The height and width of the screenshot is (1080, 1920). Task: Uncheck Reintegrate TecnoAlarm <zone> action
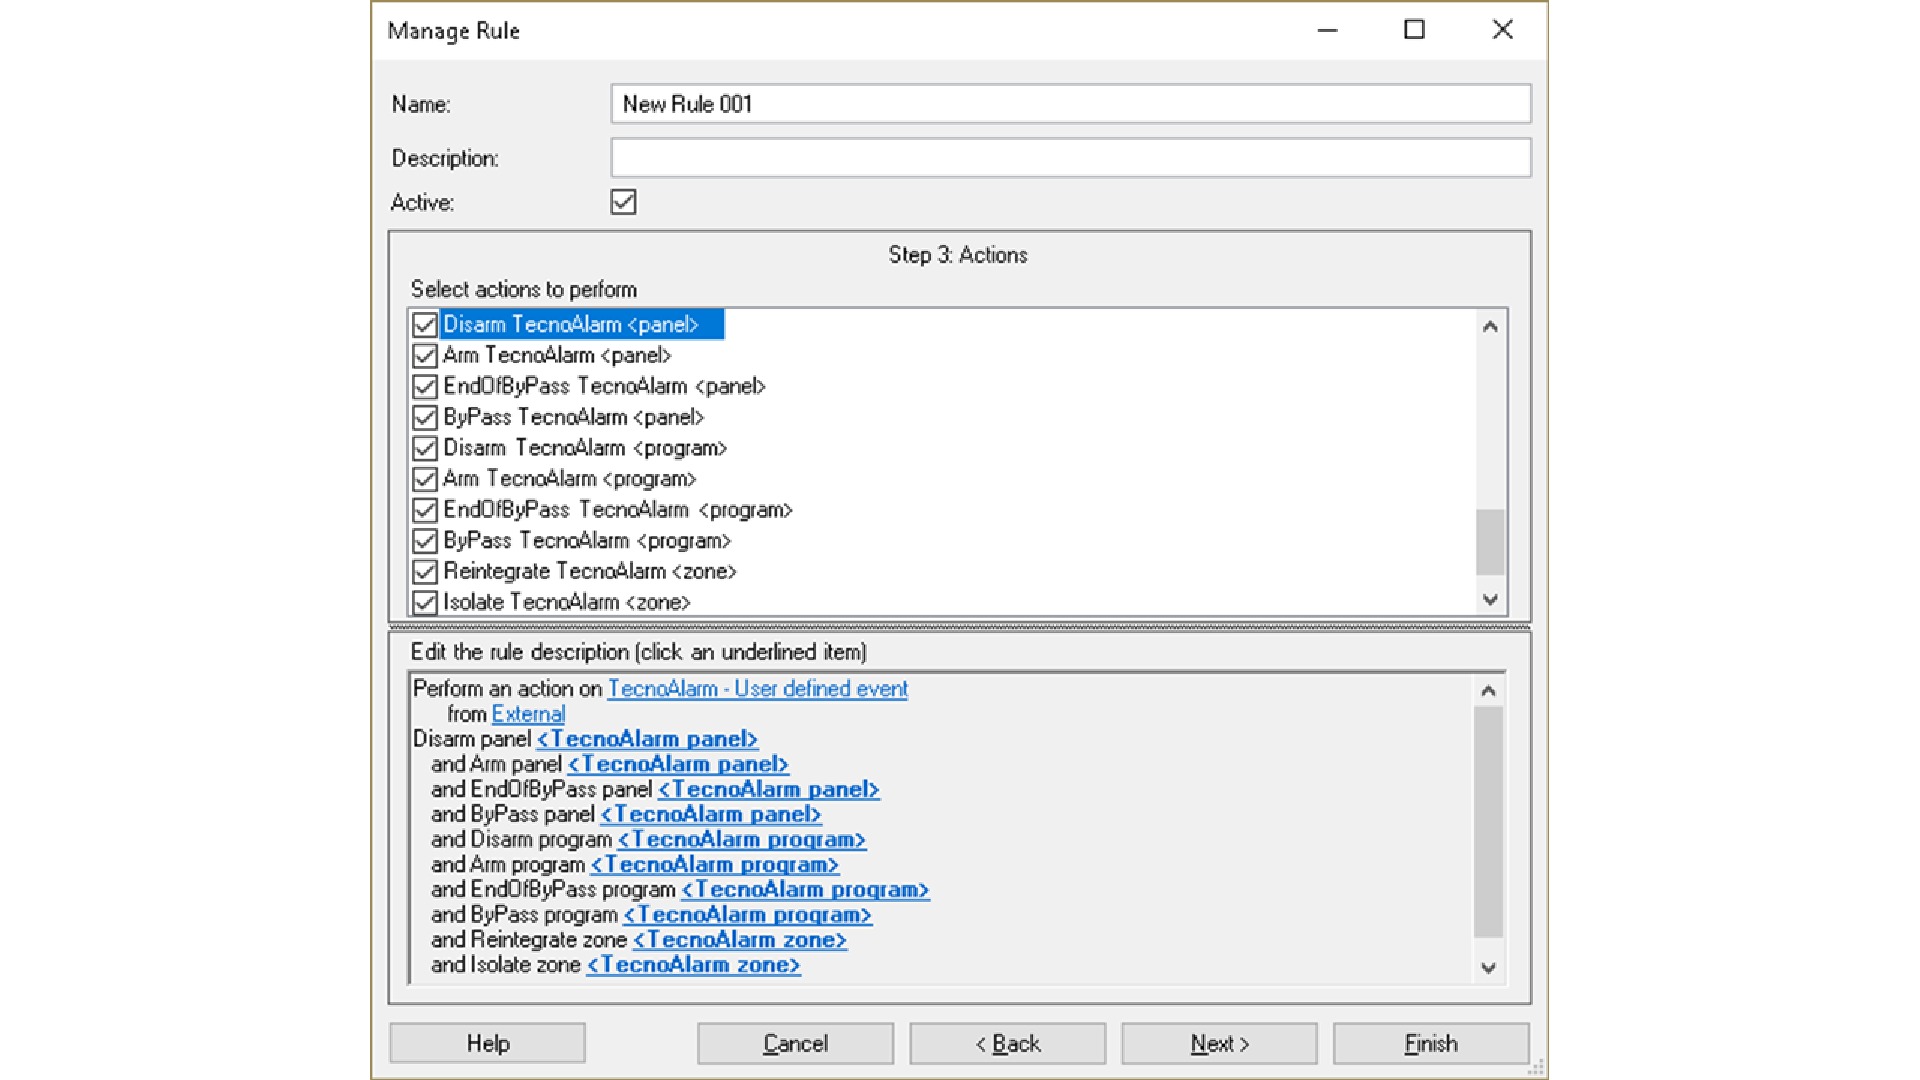[x=425, y=572]
